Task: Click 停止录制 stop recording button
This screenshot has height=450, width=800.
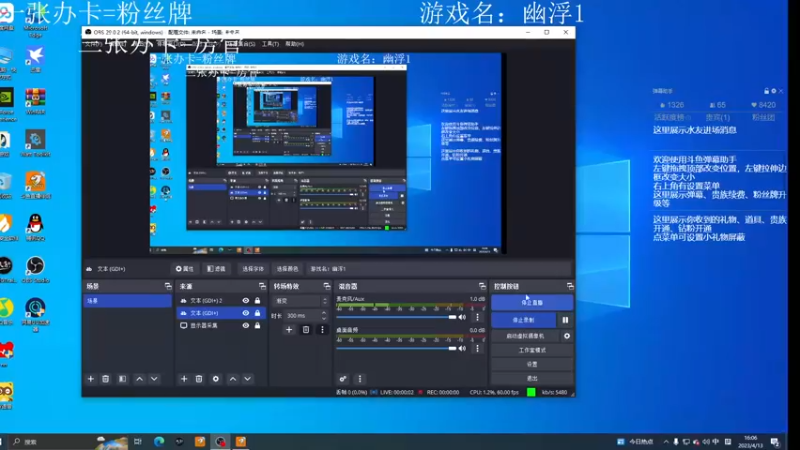Action: pyautogui.click(x=523, y=320)
